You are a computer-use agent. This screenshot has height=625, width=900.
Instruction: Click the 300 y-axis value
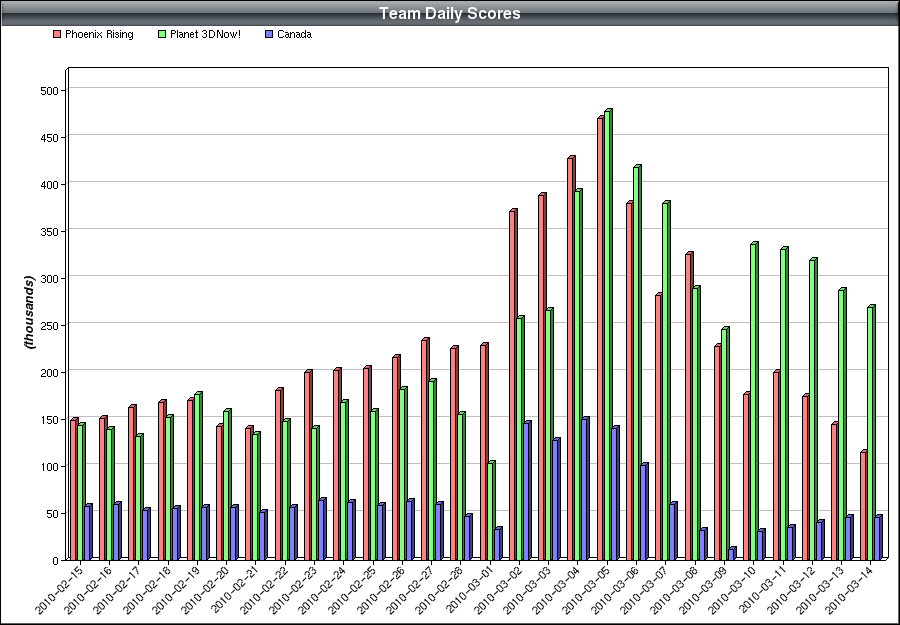click(51, 278)
